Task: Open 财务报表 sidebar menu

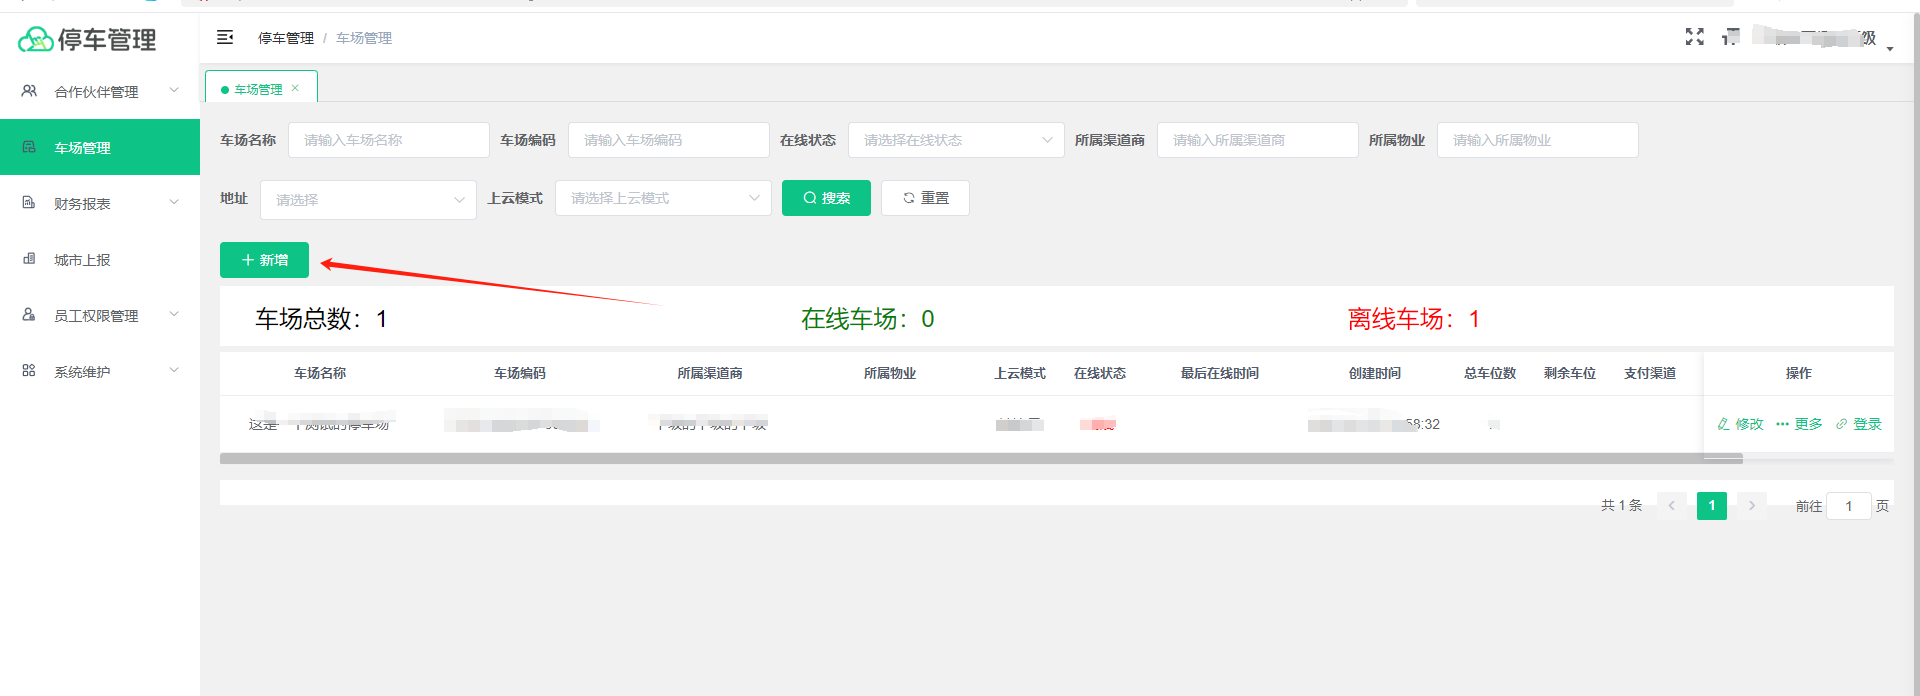Action: tap(100, 203)
